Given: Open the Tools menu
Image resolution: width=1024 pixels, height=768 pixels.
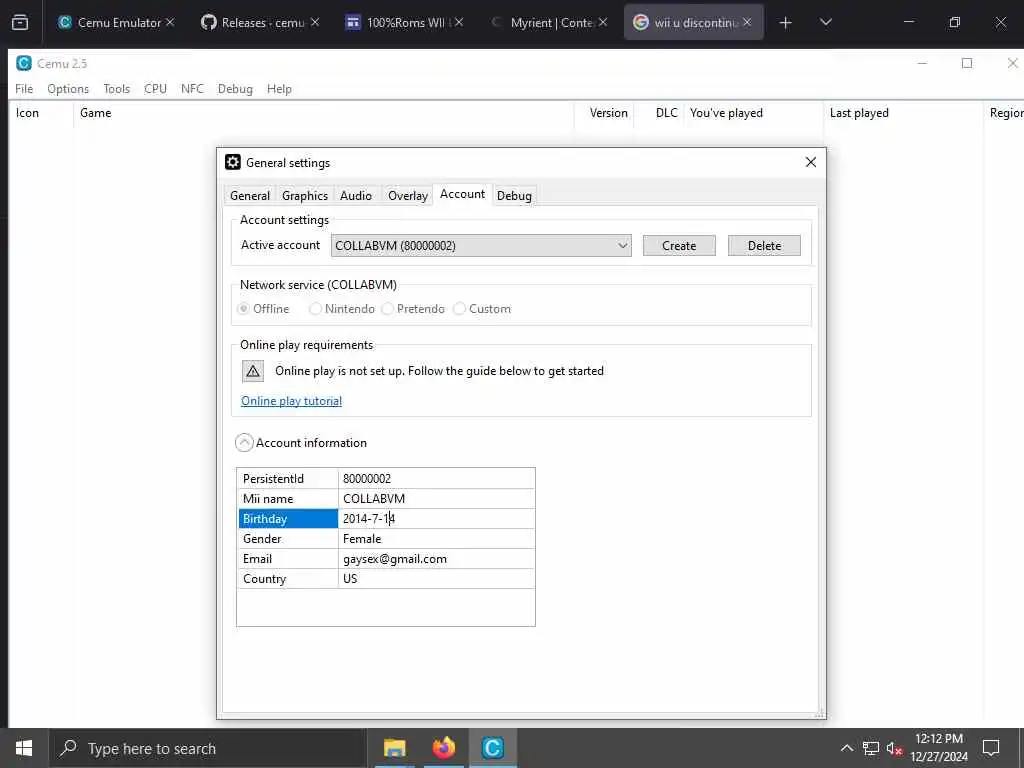Looking at the screenshot, I should coord(116,89).
